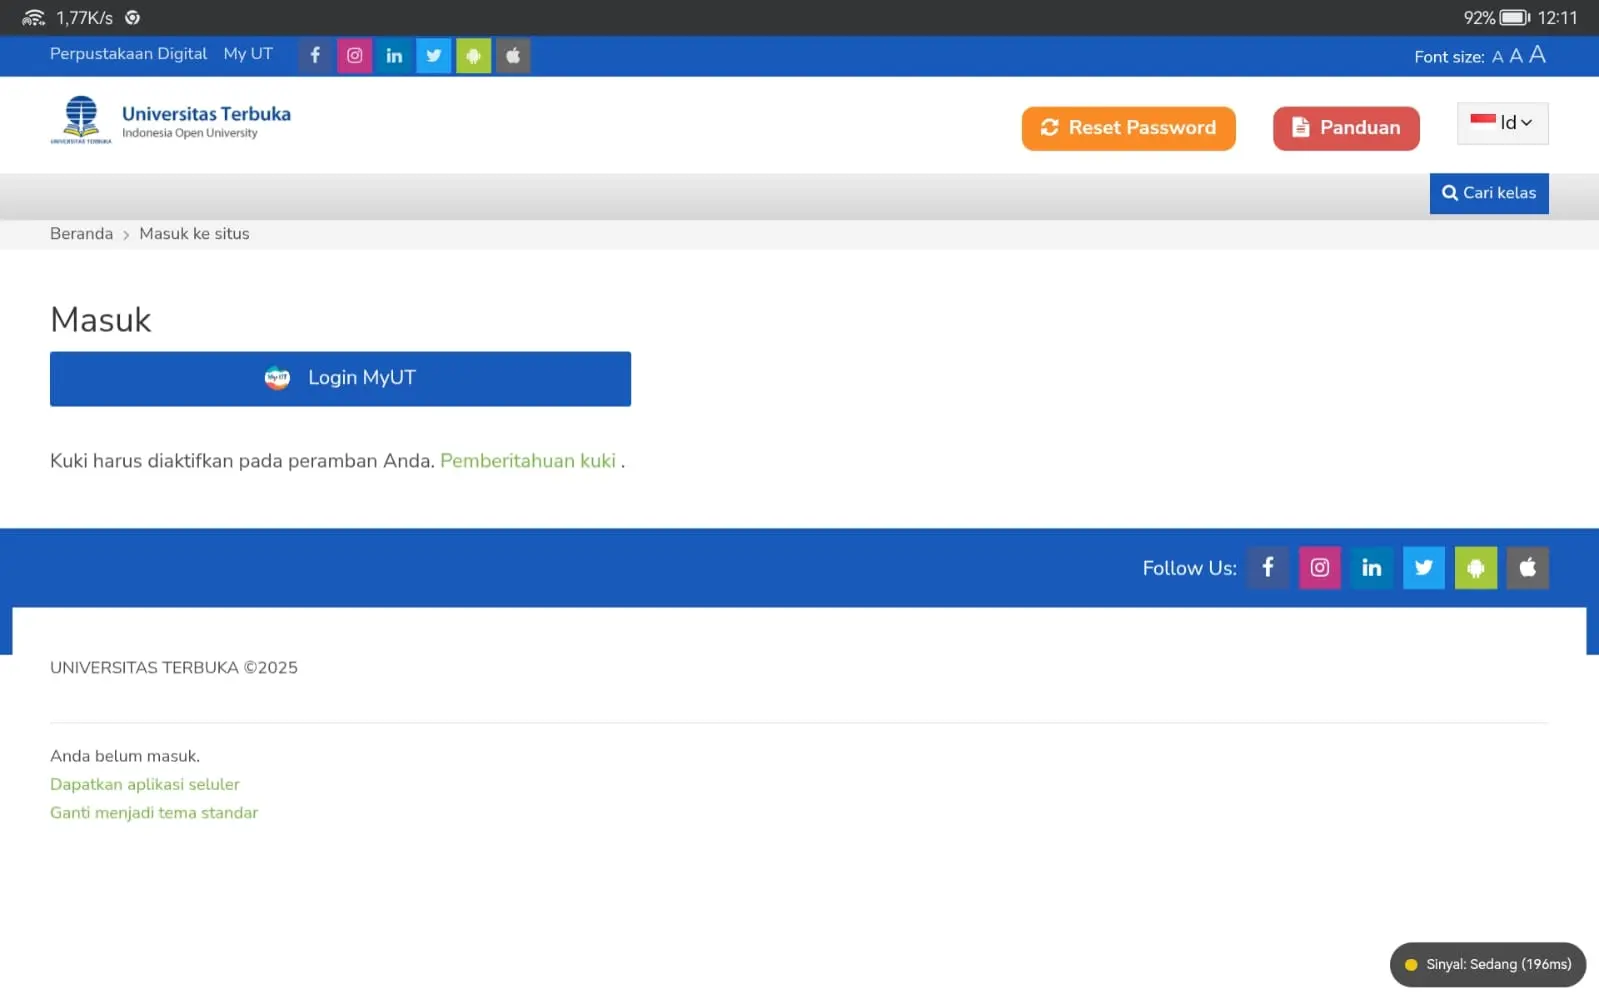Open Pemberitahuan kuki link
Screen dimensions: 1599x999
[x=528, y=461]
